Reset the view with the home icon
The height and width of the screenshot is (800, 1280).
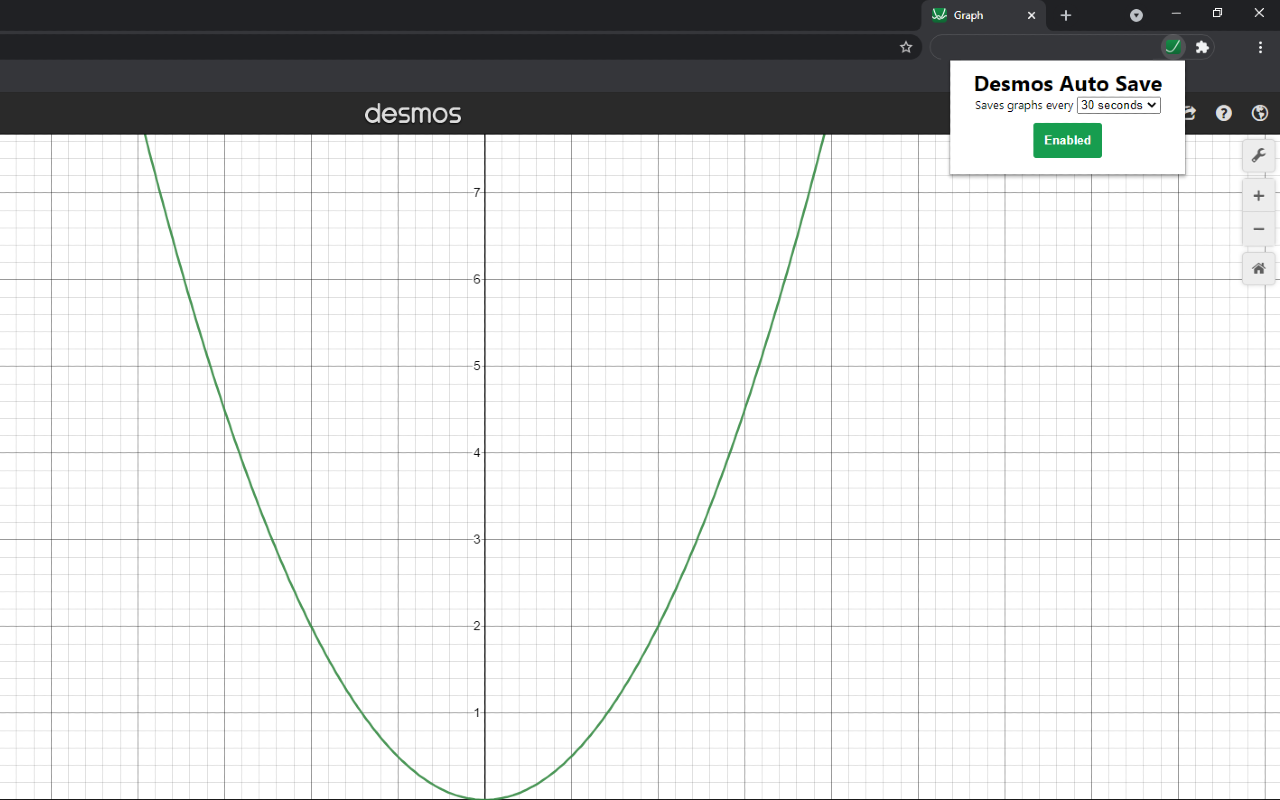pos(1258,268)
